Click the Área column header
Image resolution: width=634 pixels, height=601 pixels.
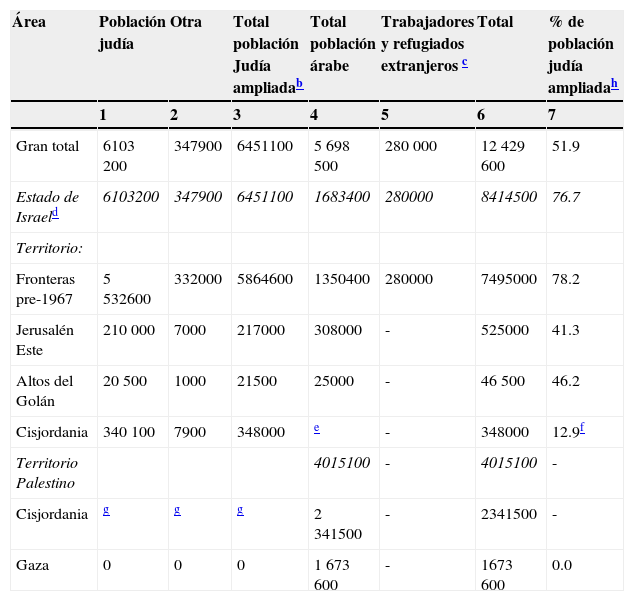tap(29, 22)
